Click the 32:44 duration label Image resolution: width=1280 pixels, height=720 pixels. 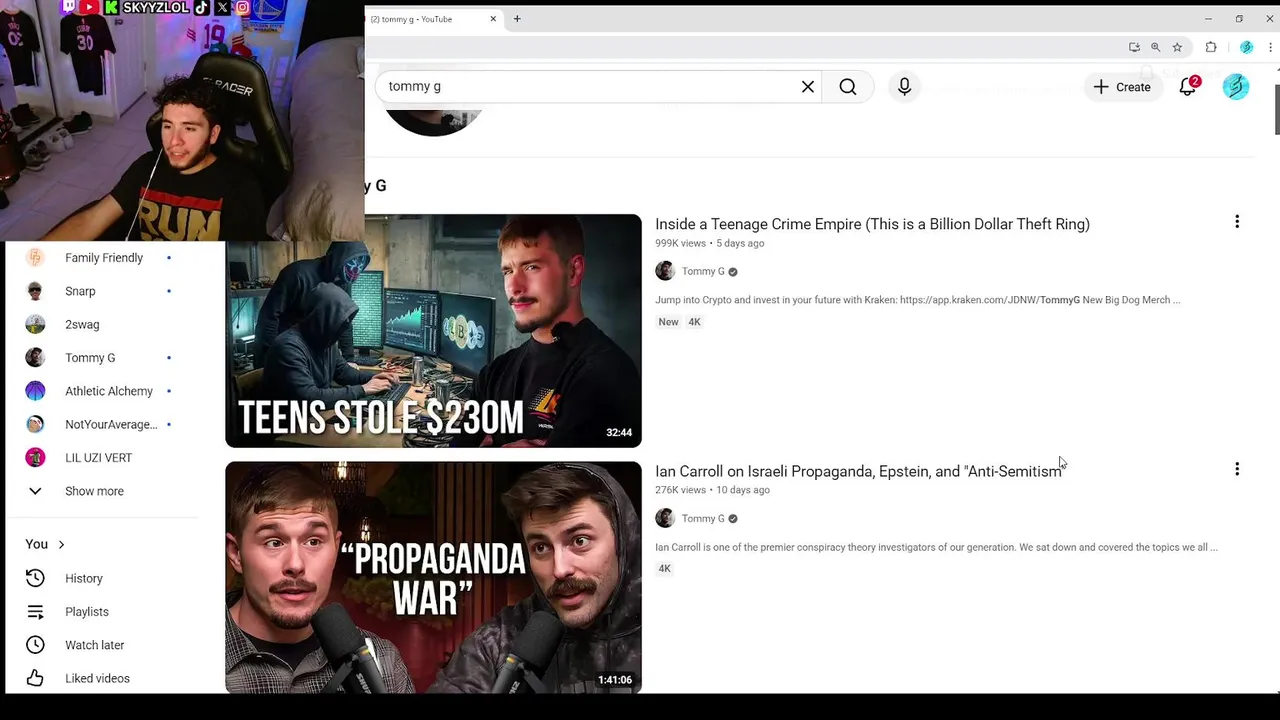pyautogui.click(x=619, y=433)
